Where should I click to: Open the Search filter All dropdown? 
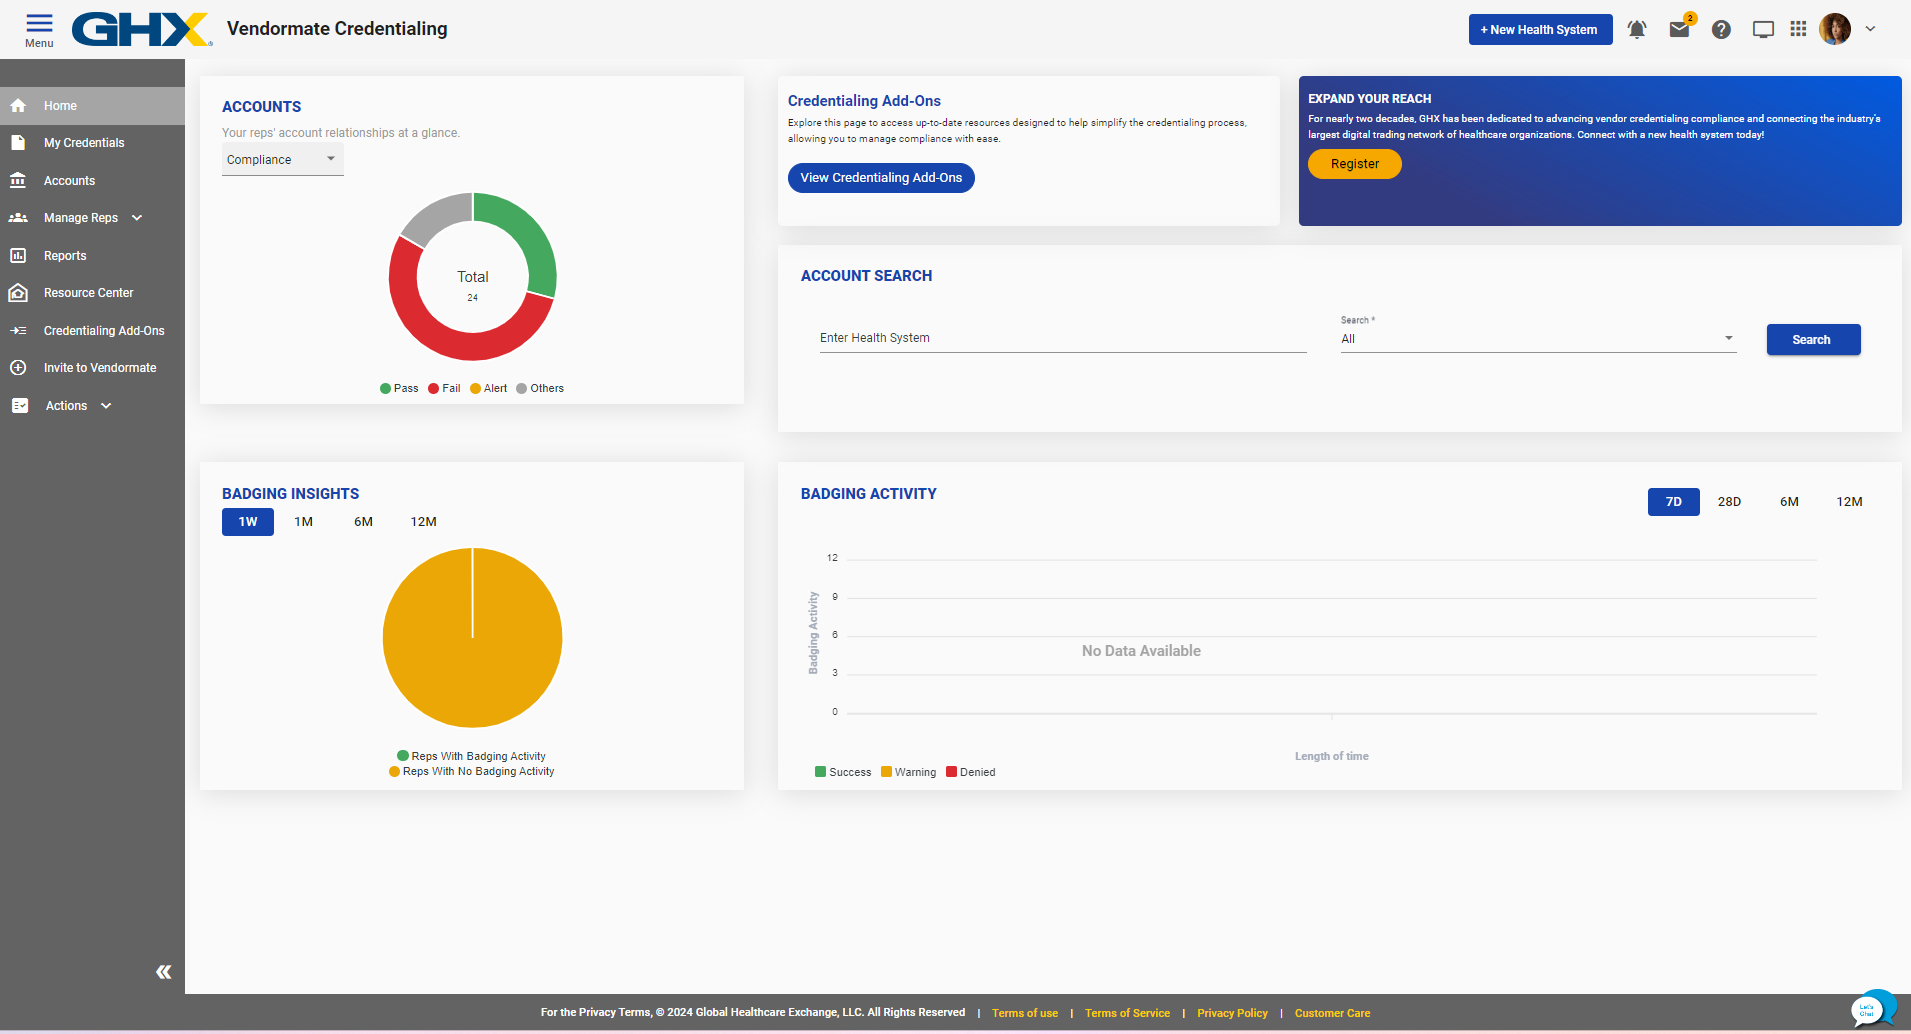(1537, 339)
